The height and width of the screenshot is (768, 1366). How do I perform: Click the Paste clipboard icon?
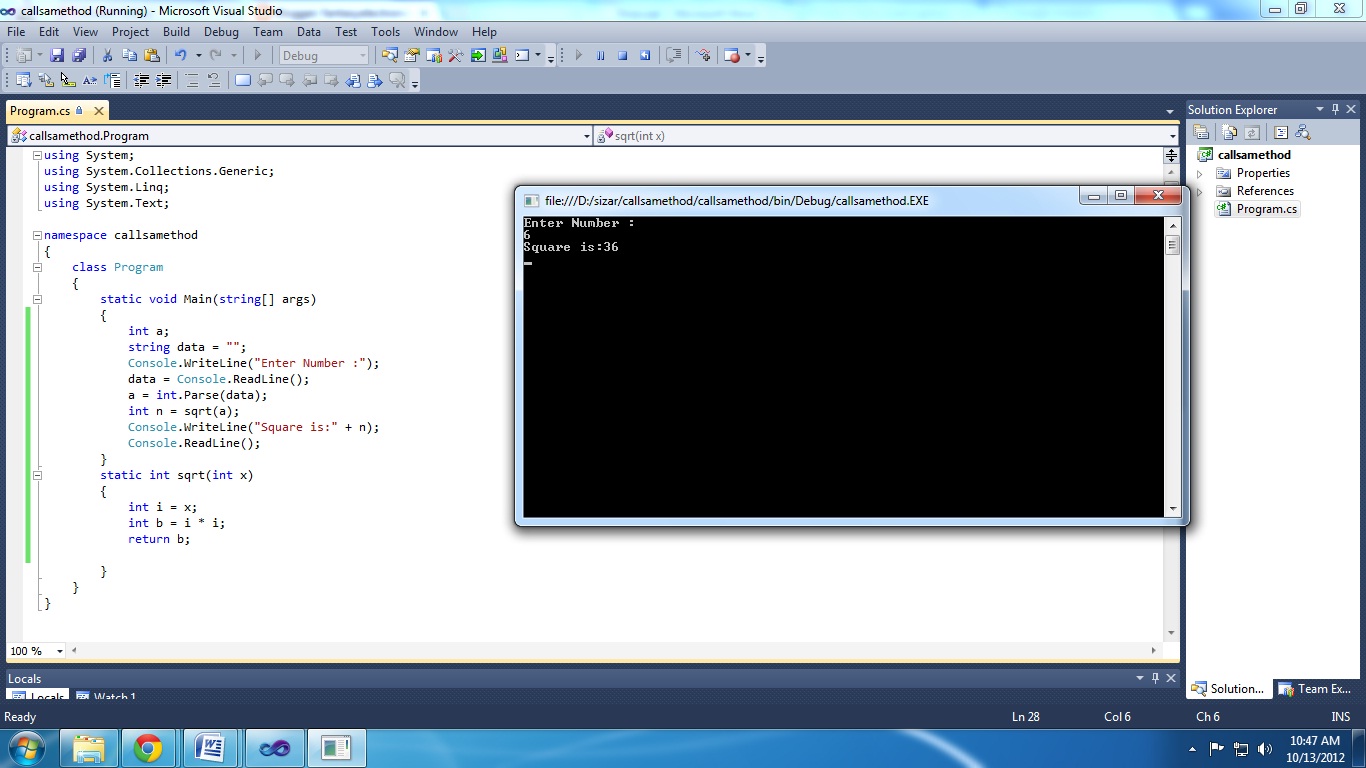(152, 56)
